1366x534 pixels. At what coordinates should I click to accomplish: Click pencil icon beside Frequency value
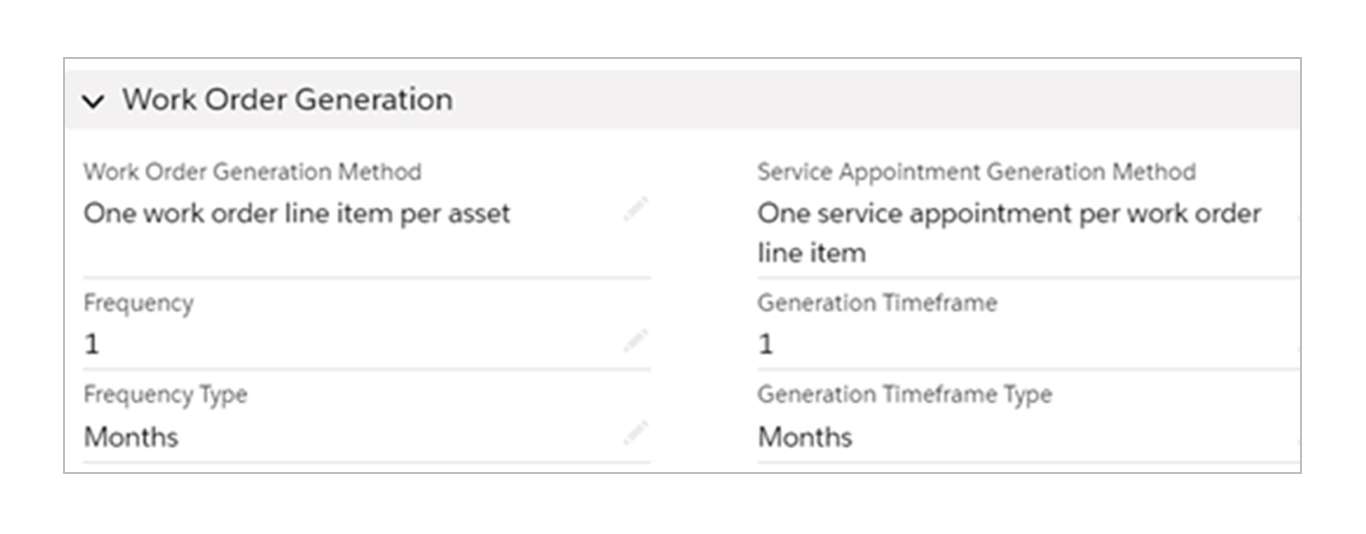coord(636,342)
